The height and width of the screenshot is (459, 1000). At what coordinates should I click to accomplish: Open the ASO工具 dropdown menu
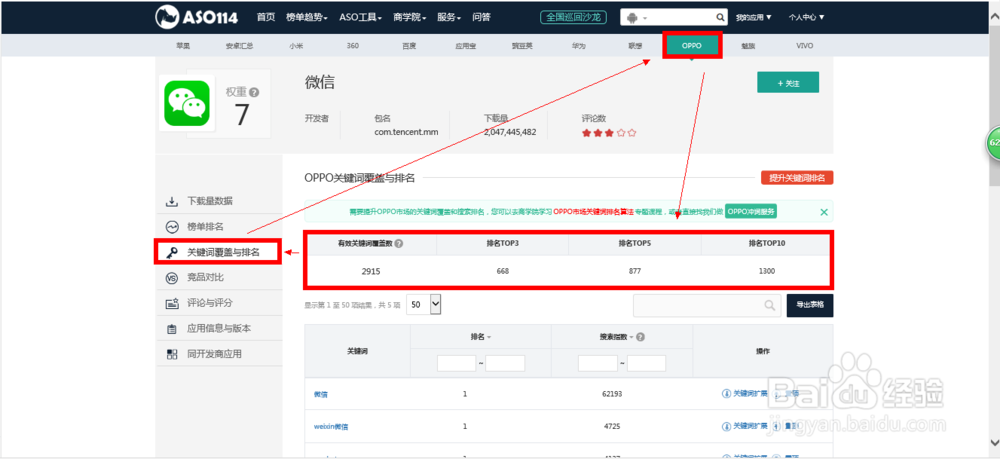[x=360, y=18]
